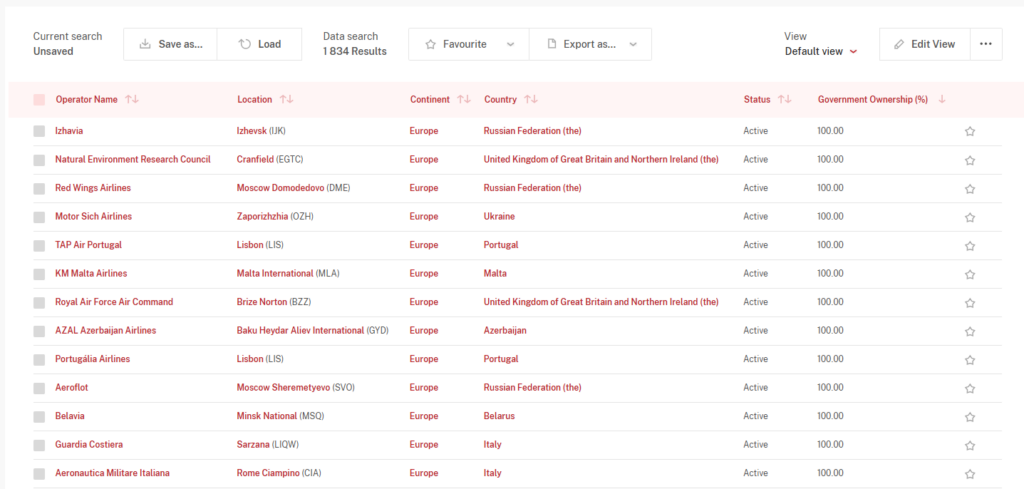Viewport: 1024px width, 489px height.
Task: Expand the Favourite dropdown
Action: point(510,44)
